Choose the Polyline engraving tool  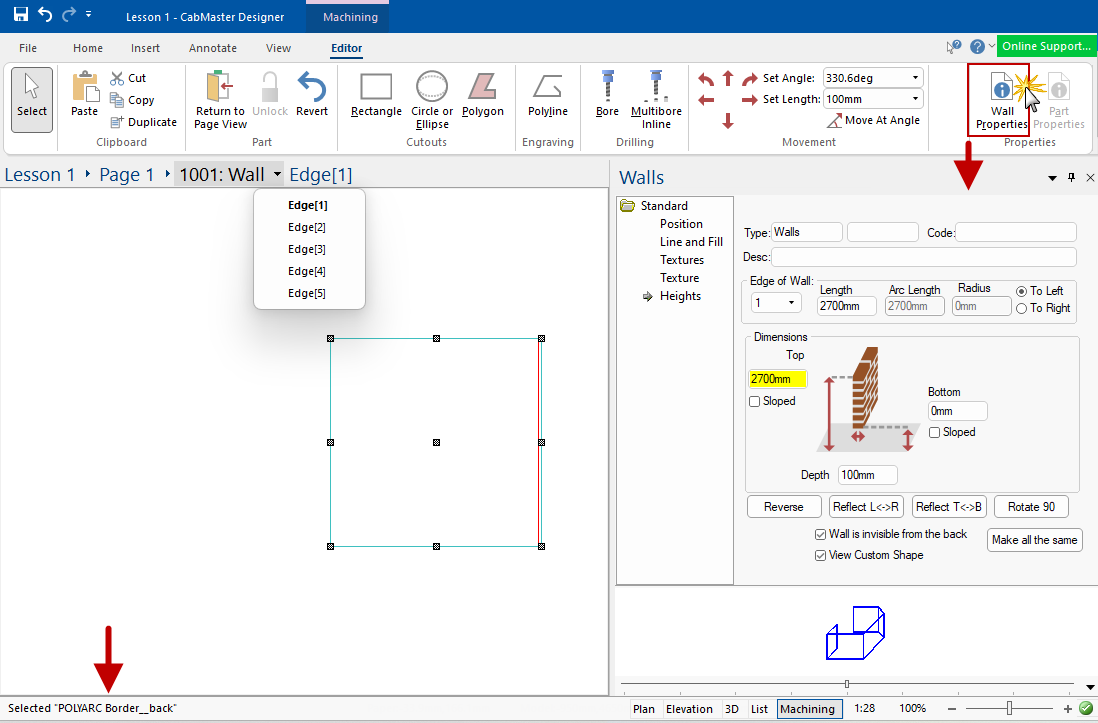tap(547, 97)
